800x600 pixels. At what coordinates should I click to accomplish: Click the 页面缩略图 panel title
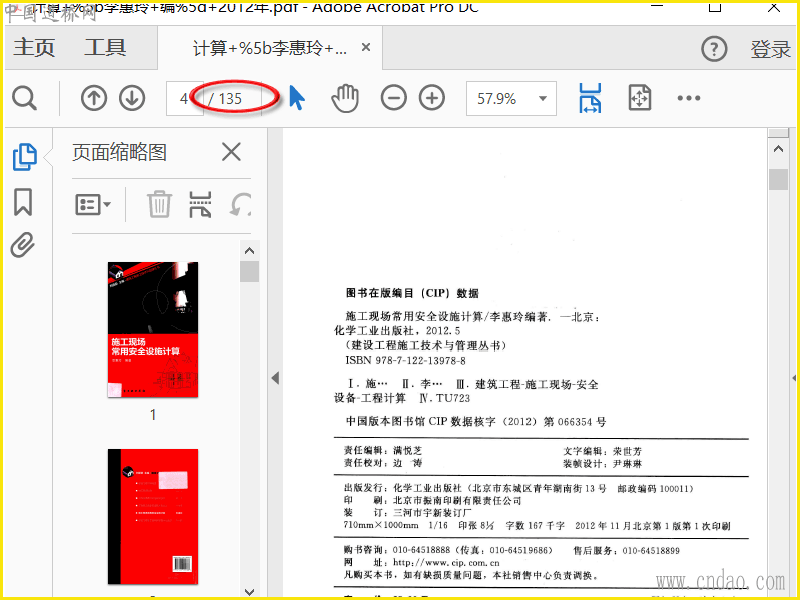pos(119,152)
